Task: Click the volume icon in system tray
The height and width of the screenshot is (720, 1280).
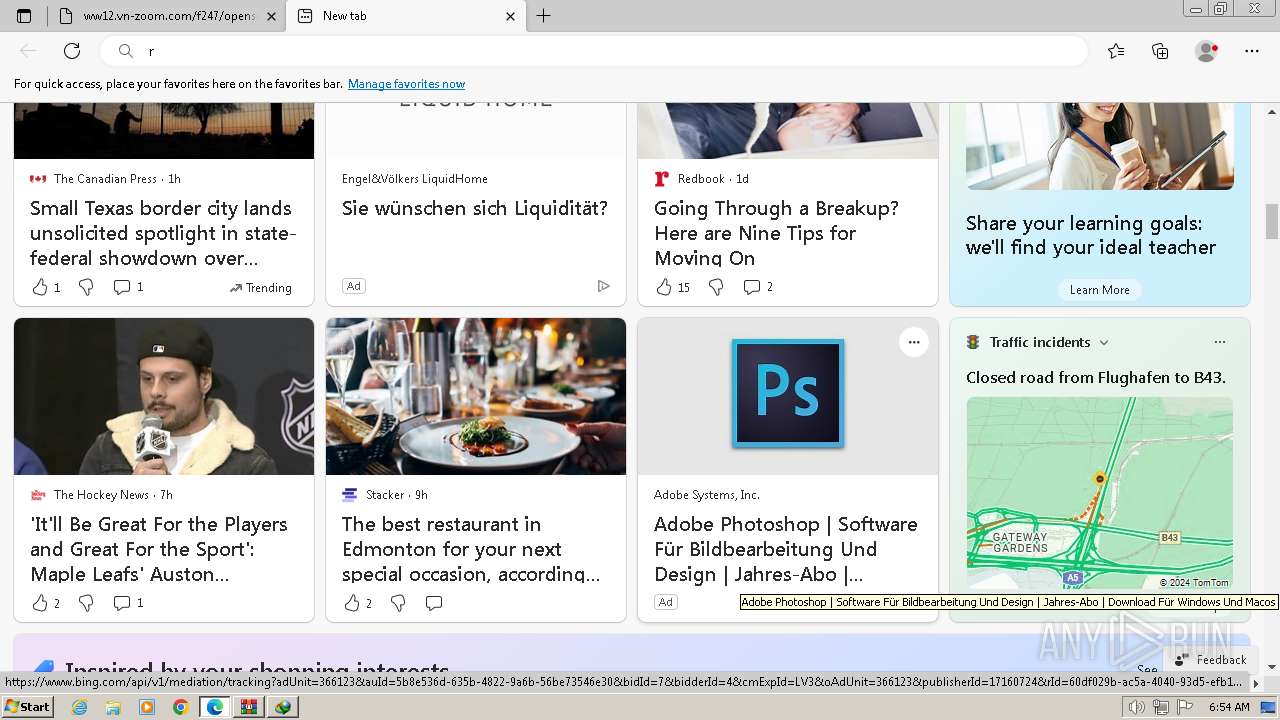Action: [1137, 707]
